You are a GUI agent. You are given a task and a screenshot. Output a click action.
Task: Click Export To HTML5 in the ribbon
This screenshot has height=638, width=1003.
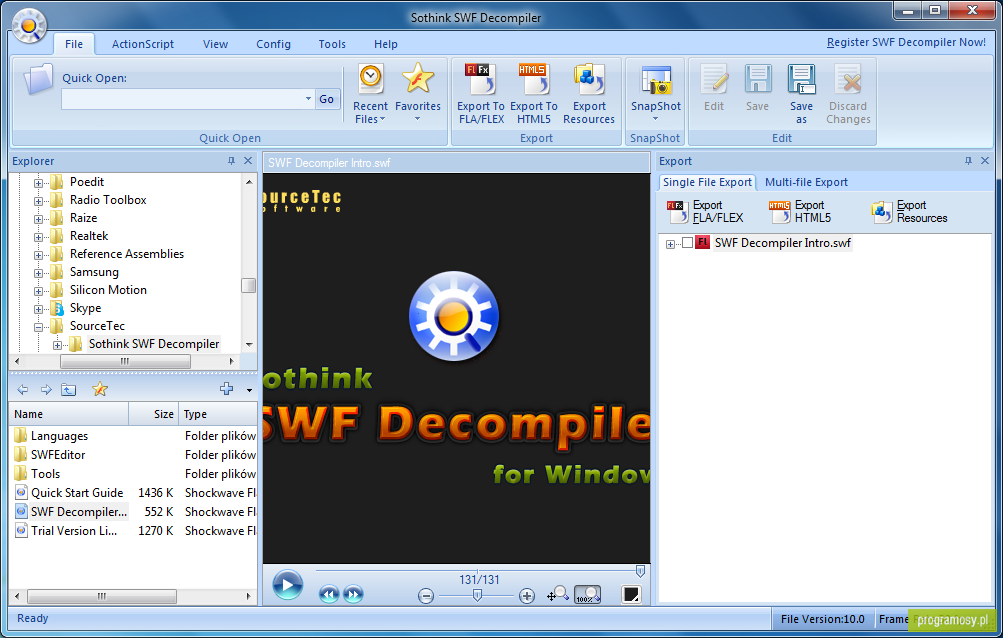(x=533, y=94)
